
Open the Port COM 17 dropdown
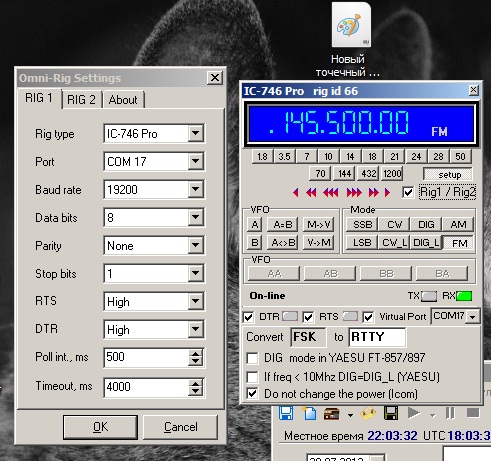click(x=196, y=161)
